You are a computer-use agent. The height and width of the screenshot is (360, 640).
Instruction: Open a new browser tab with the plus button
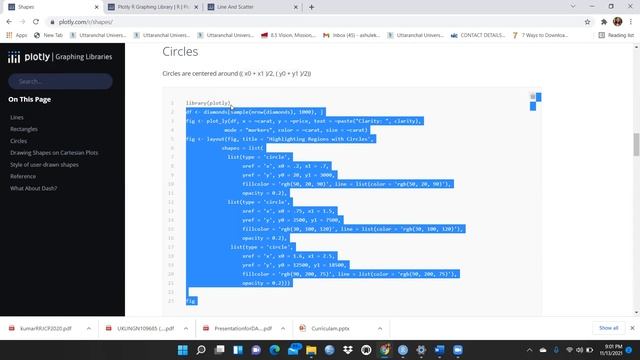tap(311, 7)
